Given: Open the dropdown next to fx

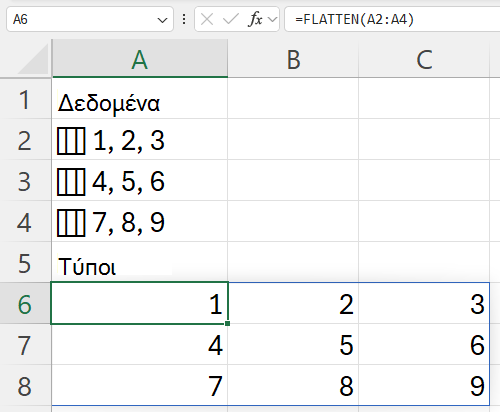Looking at the screenshot, I should [x=272, y=20].
